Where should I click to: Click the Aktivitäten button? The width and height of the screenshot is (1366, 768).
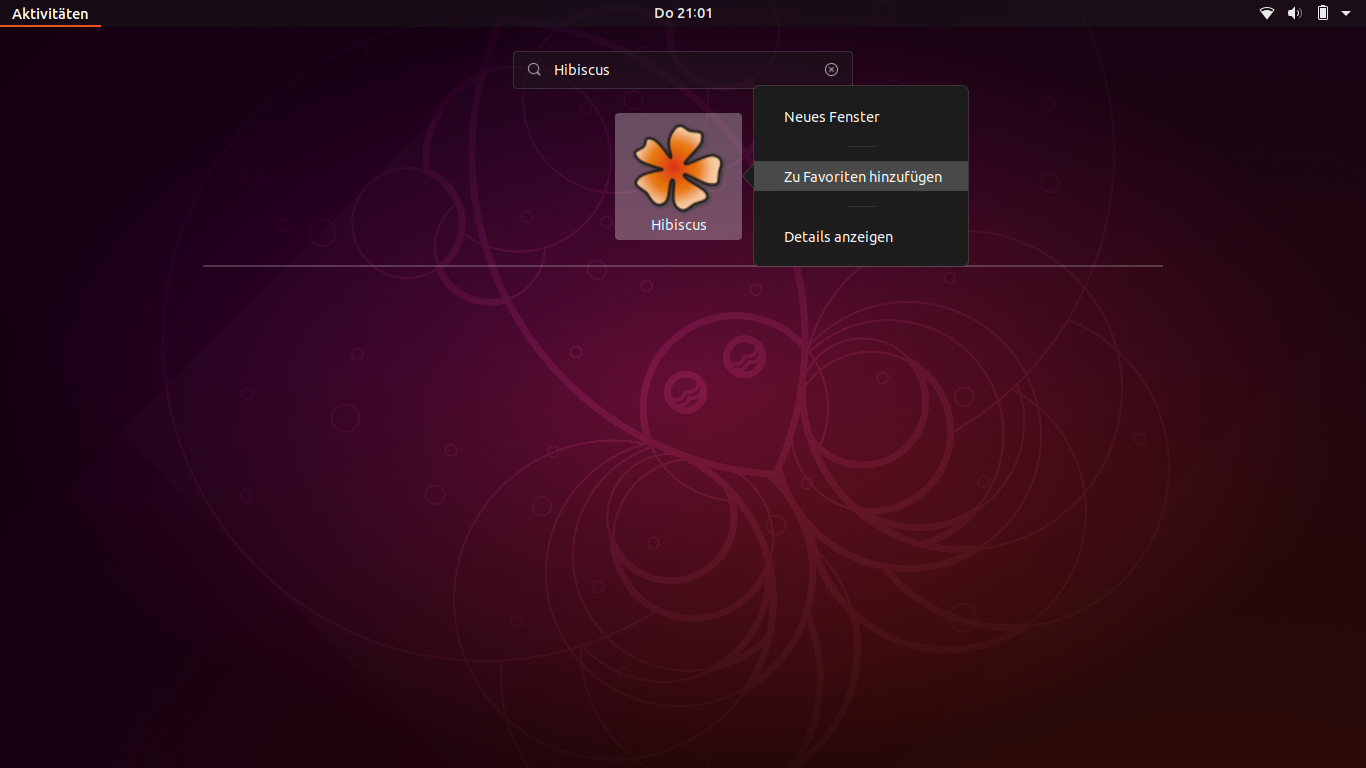pos(50,13)
